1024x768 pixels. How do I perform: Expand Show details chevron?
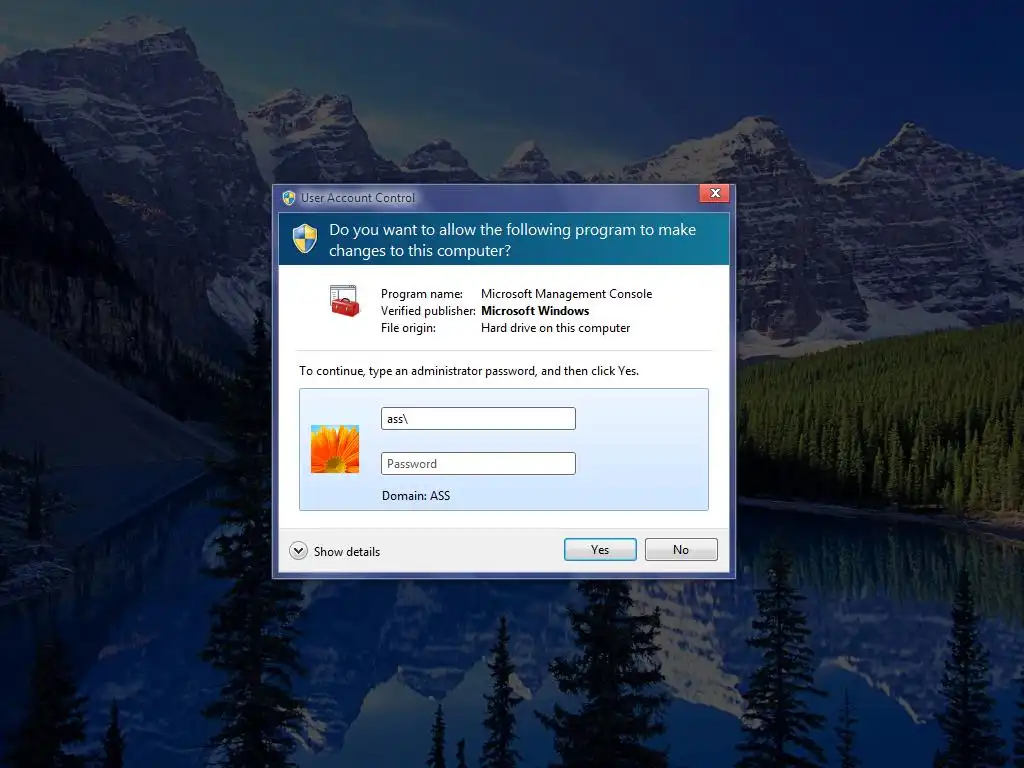click(298, 551)
